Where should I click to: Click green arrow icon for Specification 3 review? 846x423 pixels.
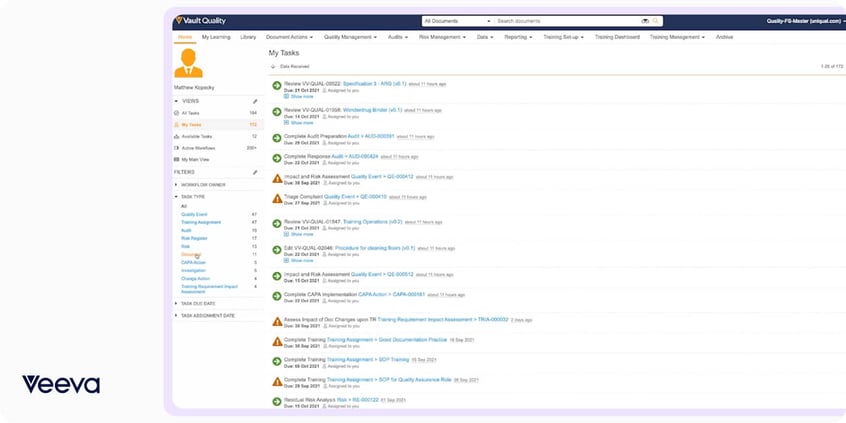[x=277, y=85]
